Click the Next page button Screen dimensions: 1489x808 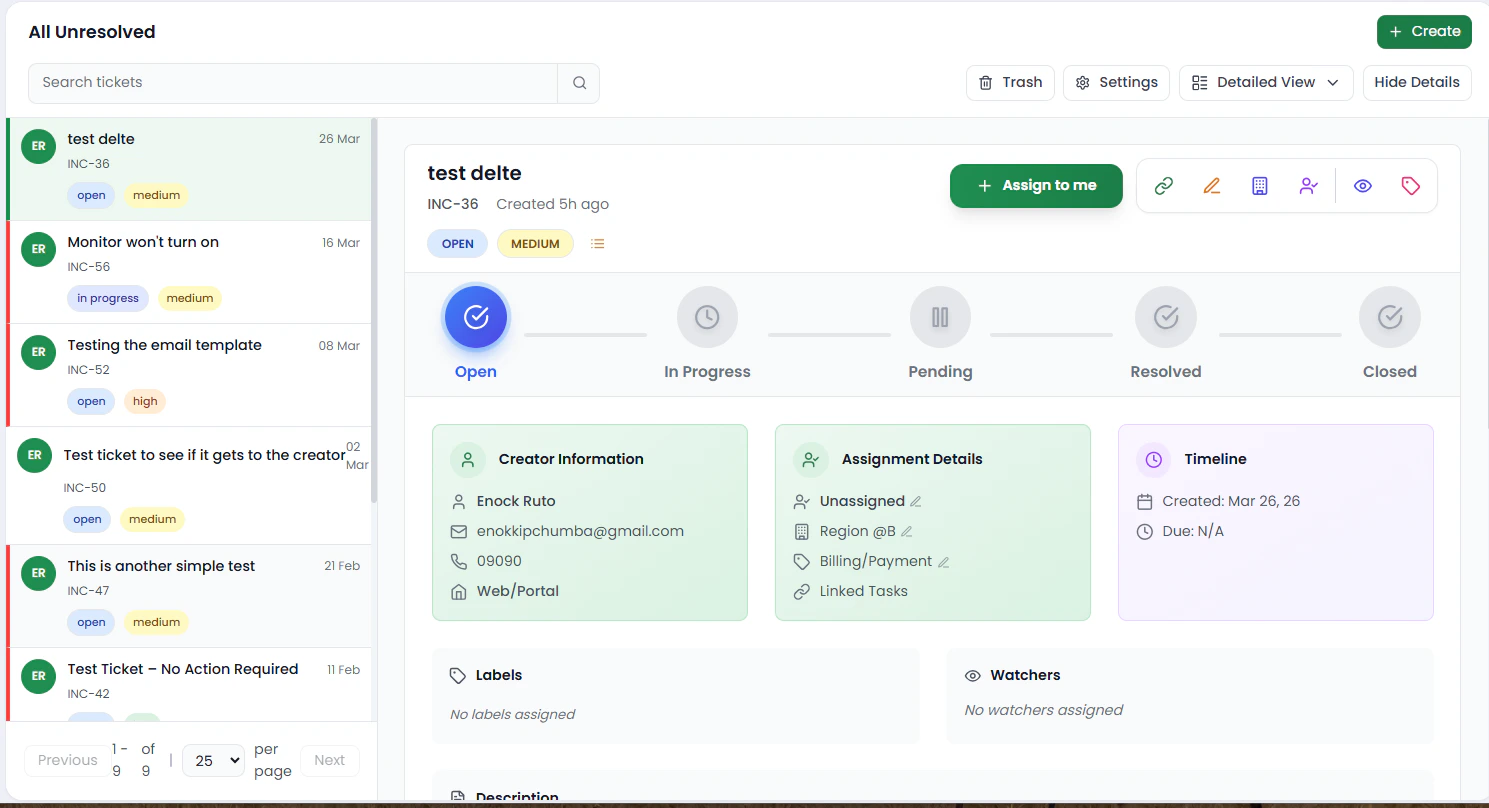(329, 760)
